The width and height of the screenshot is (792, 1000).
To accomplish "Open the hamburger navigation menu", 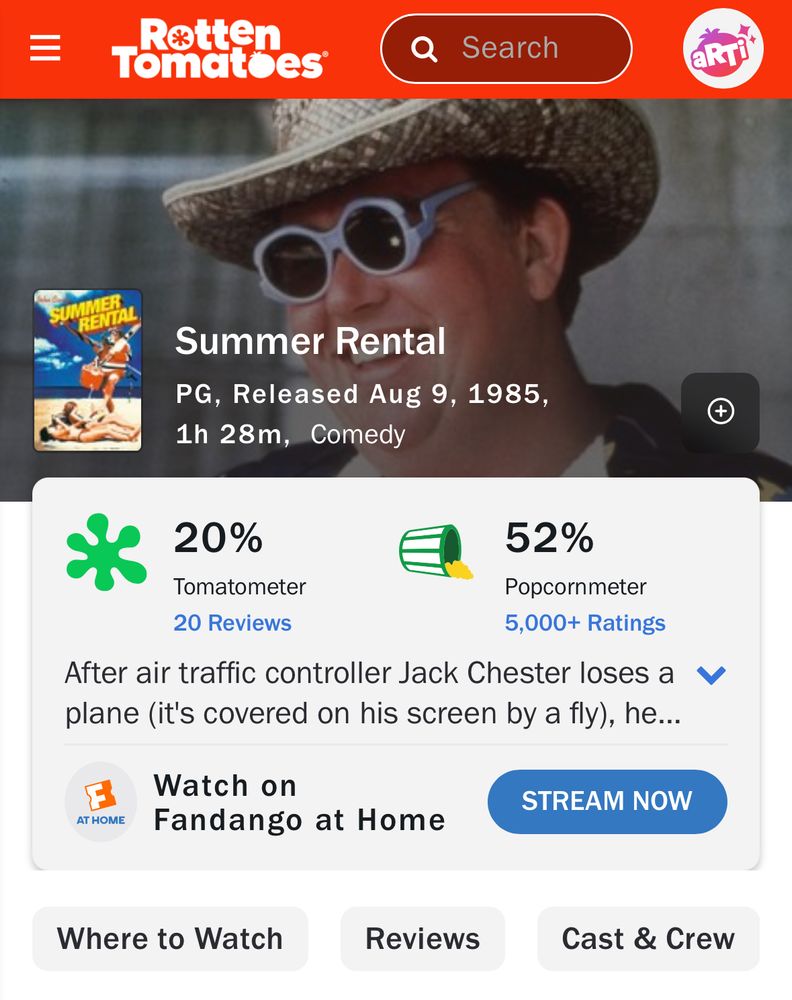I will 44,47.
